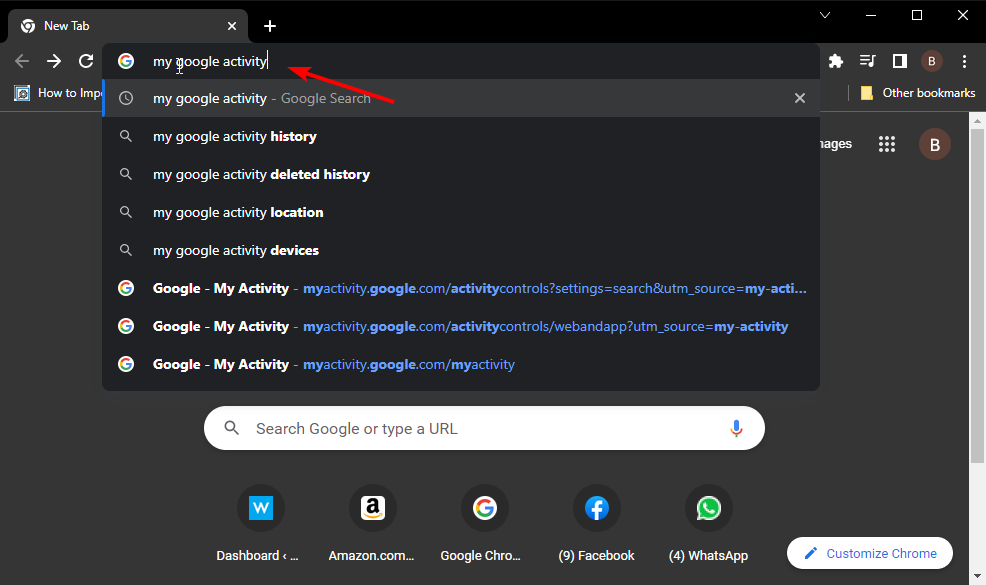Open the Extensions puzzle icon
This screenshot has height=585, width=986.
(x=836, y=61)
